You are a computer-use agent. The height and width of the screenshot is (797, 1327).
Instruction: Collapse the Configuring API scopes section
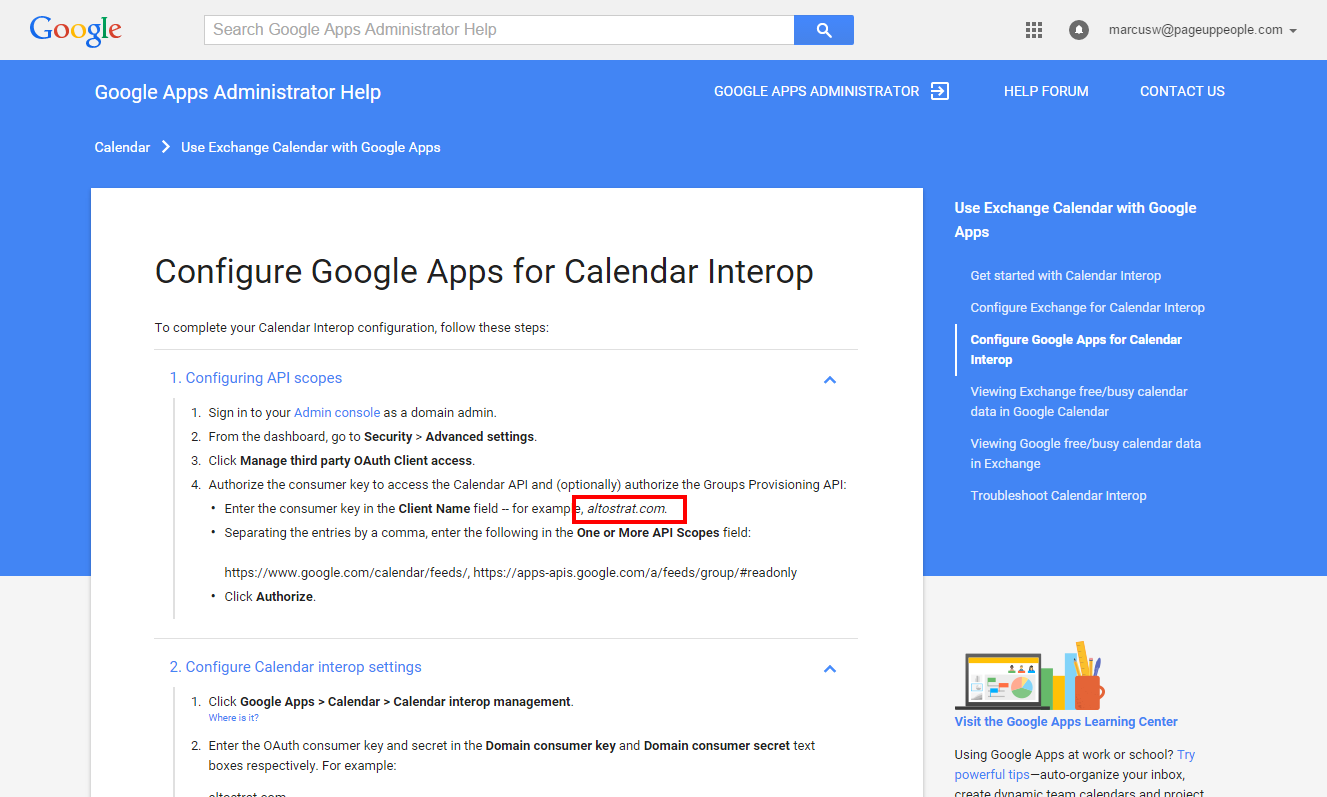829,380
